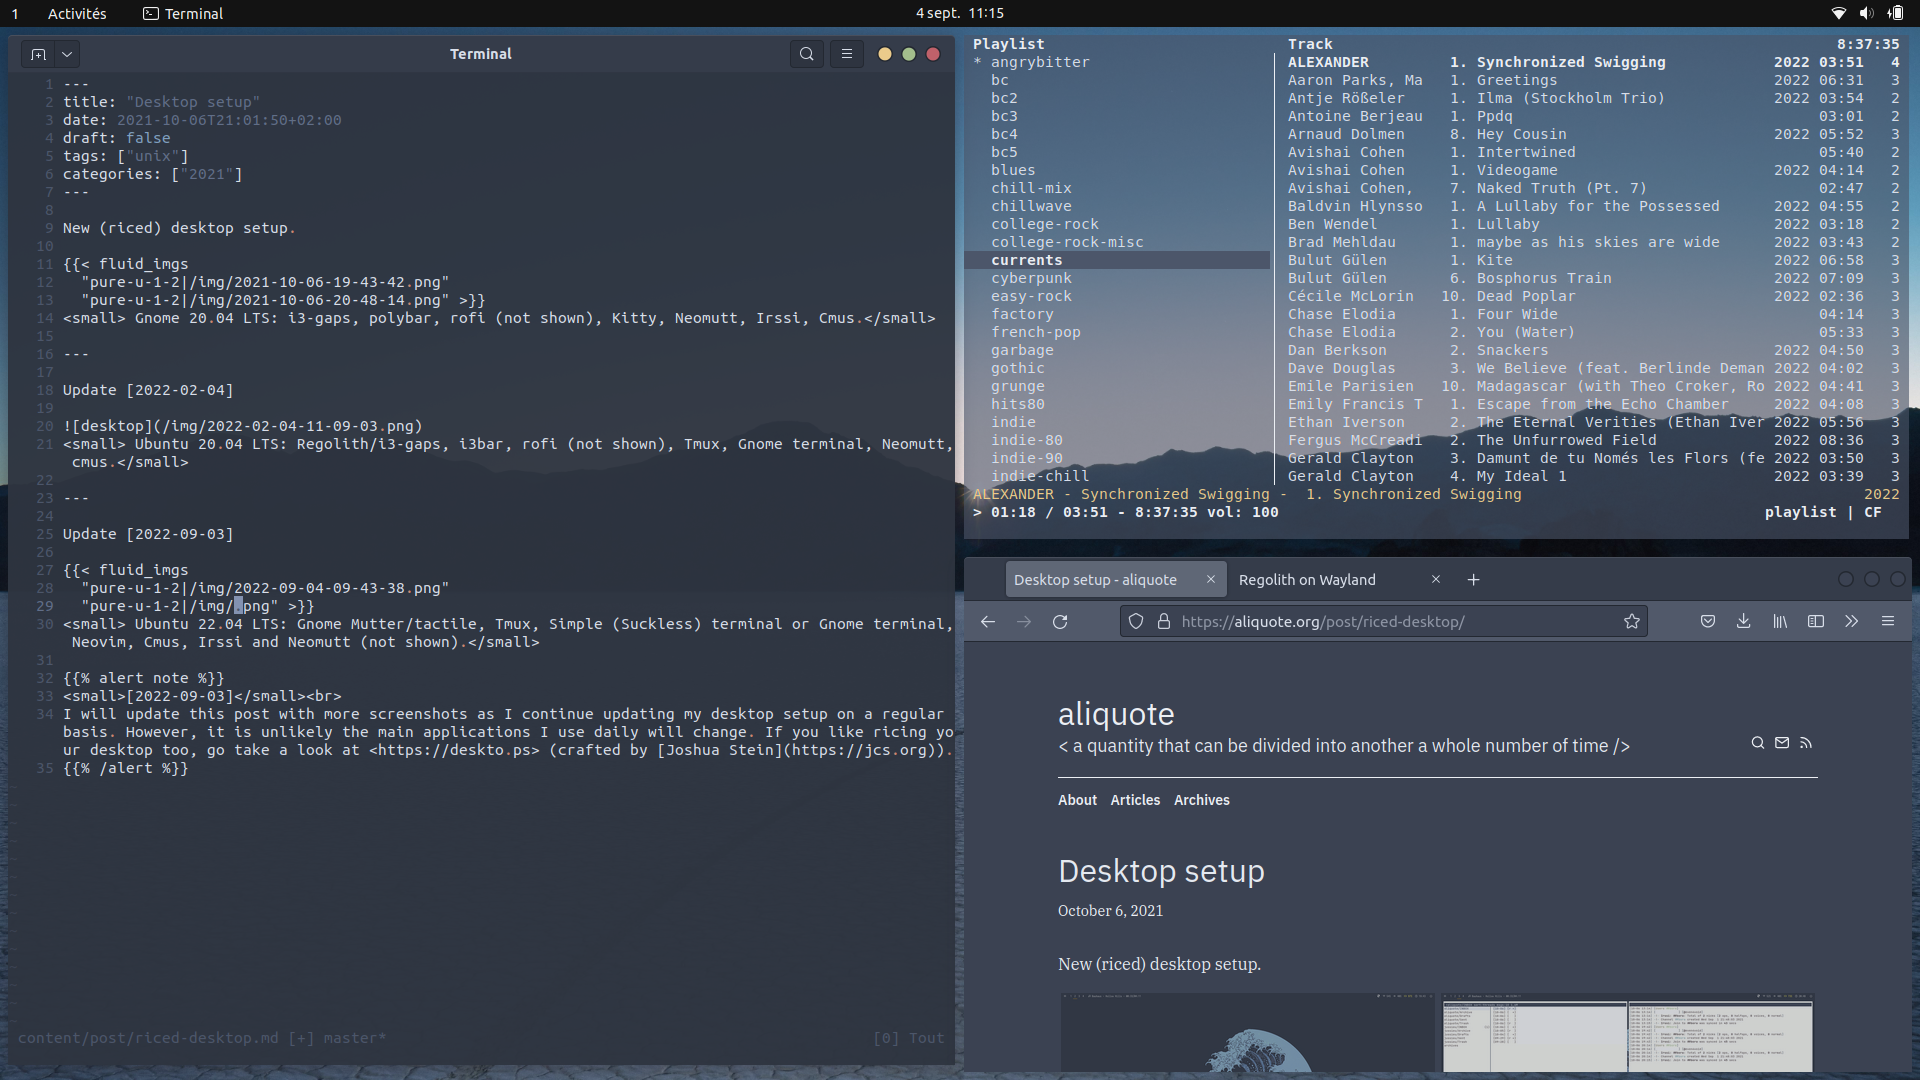Click the RSS feed icon on aliquote
The width and height of the screenshot is (1920, 1080).
point(1806,743)
